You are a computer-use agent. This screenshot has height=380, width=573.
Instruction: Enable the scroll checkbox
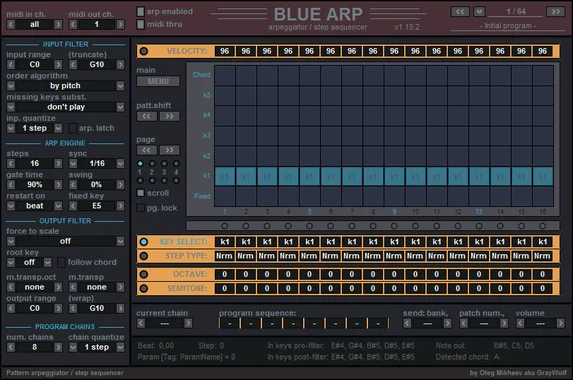[x=141, y=193]
